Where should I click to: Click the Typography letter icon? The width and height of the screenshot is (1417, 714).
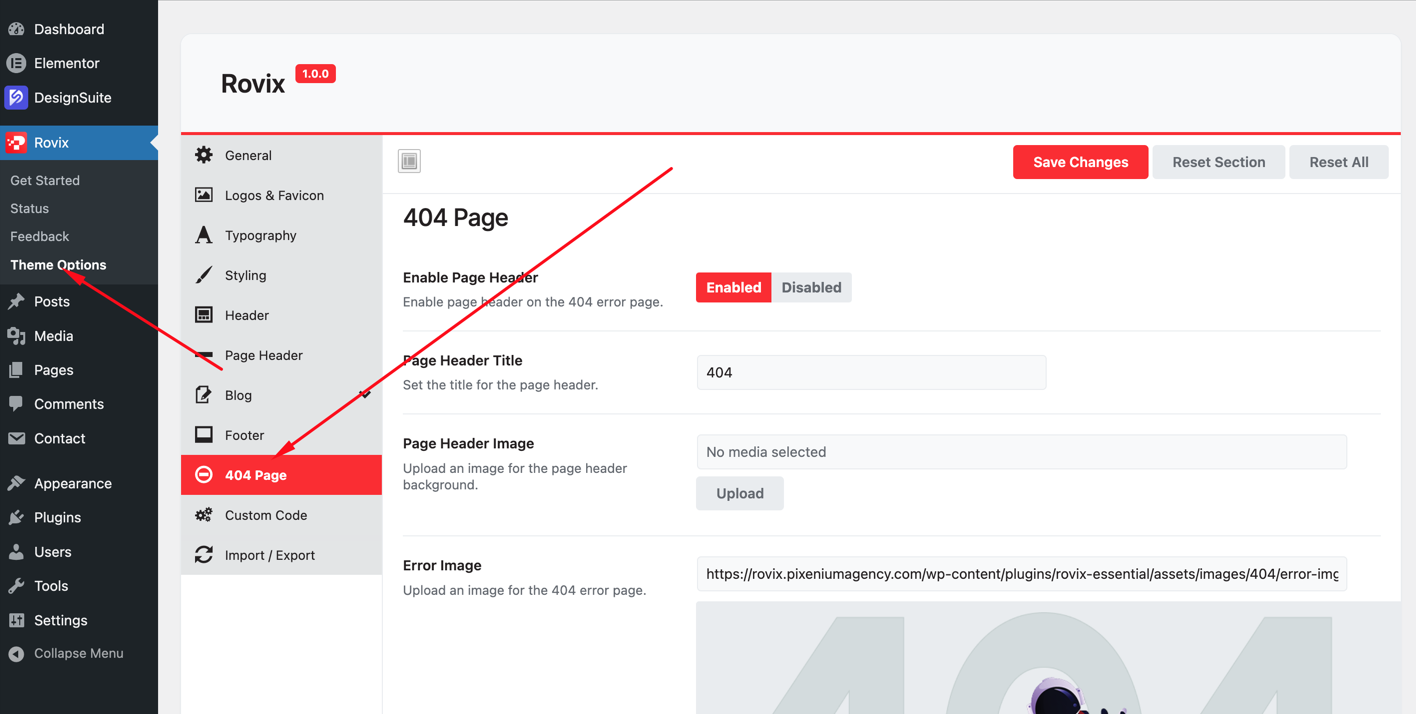click(x=204, y=235)
